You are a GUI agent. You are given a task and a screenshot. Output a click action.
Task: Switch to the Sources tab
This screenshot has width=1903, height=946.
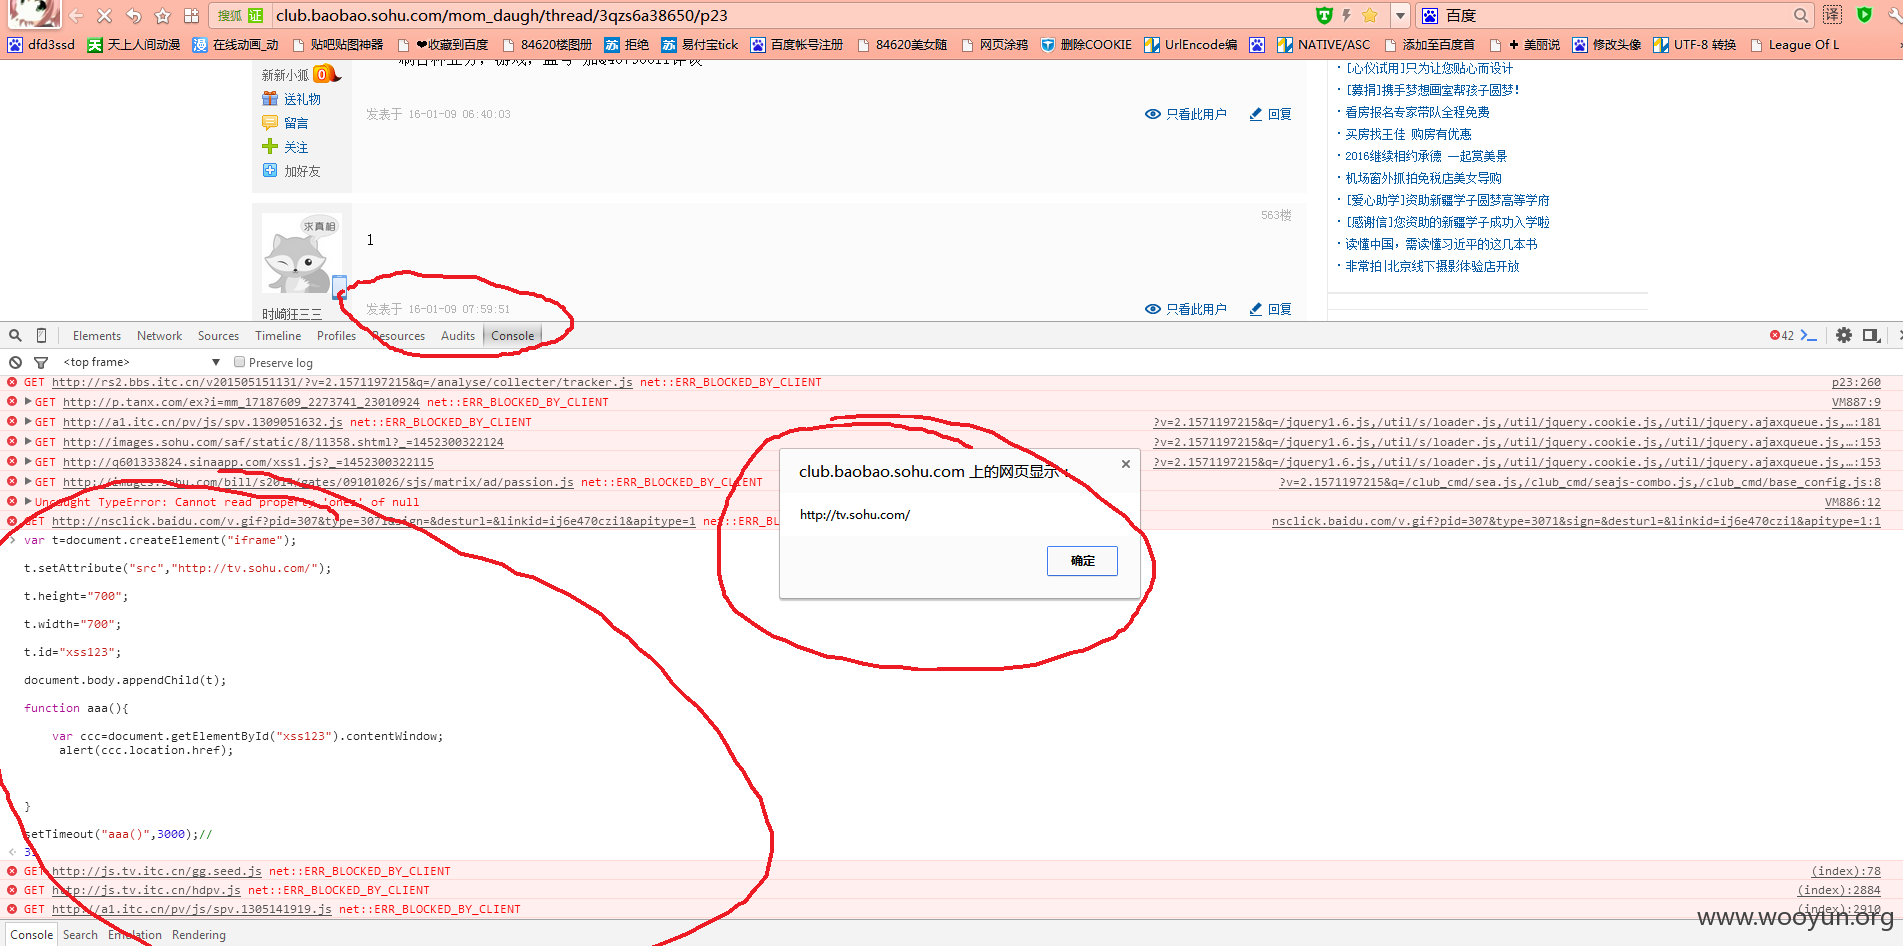(218, 336)
